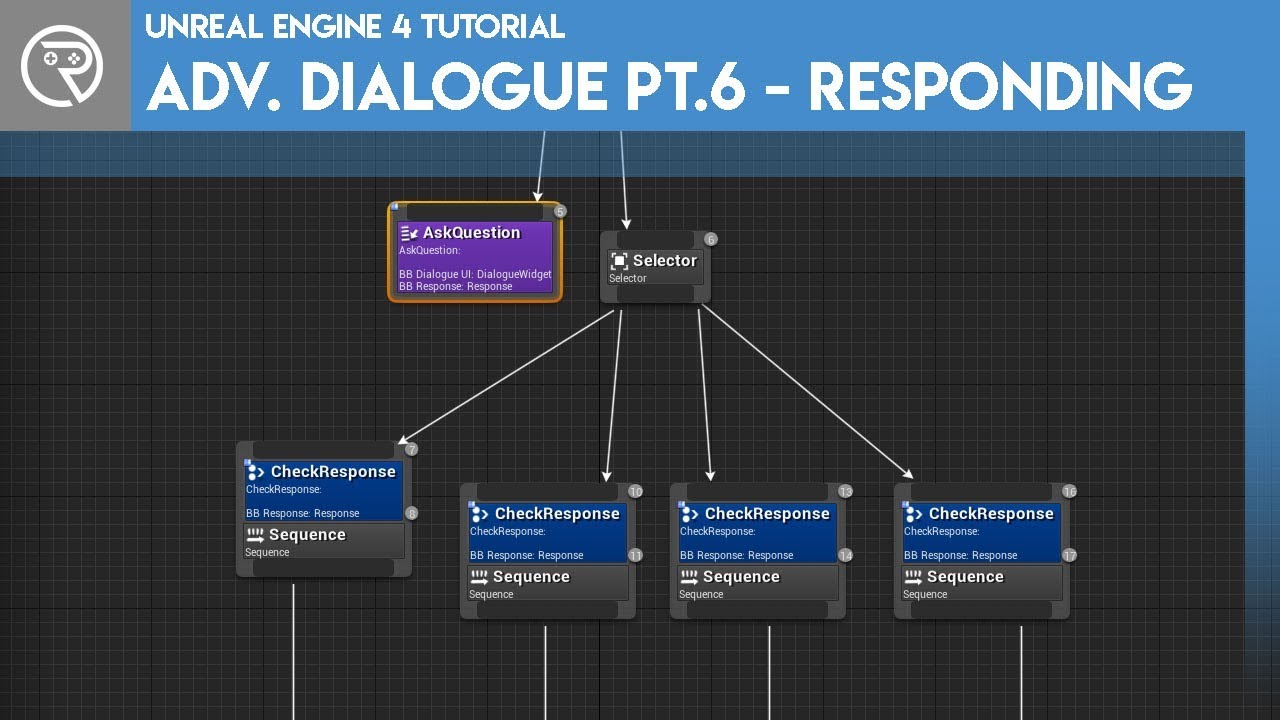1280x720 pixels.
Task: Click the top input pin of node 16
Action: (x=981, y=492)
